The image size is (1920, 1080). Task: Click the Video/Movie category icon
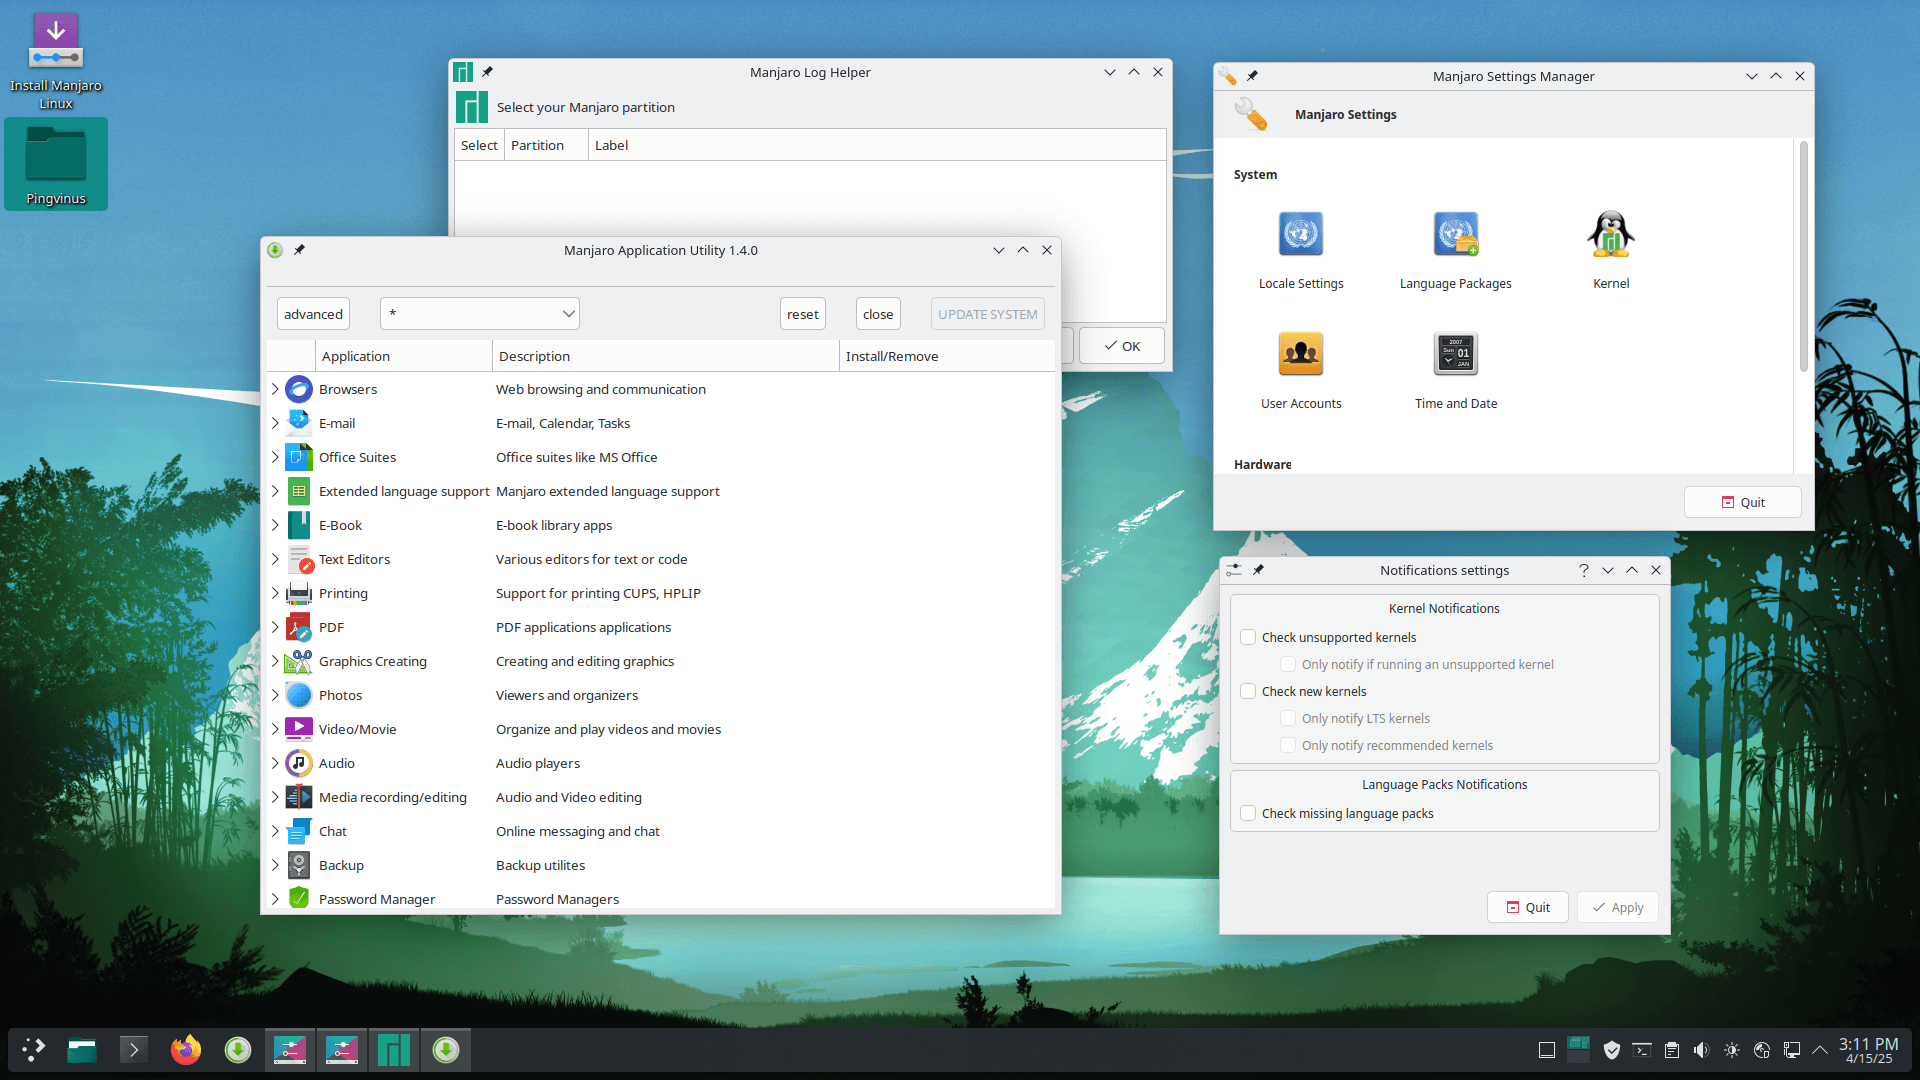298,729
